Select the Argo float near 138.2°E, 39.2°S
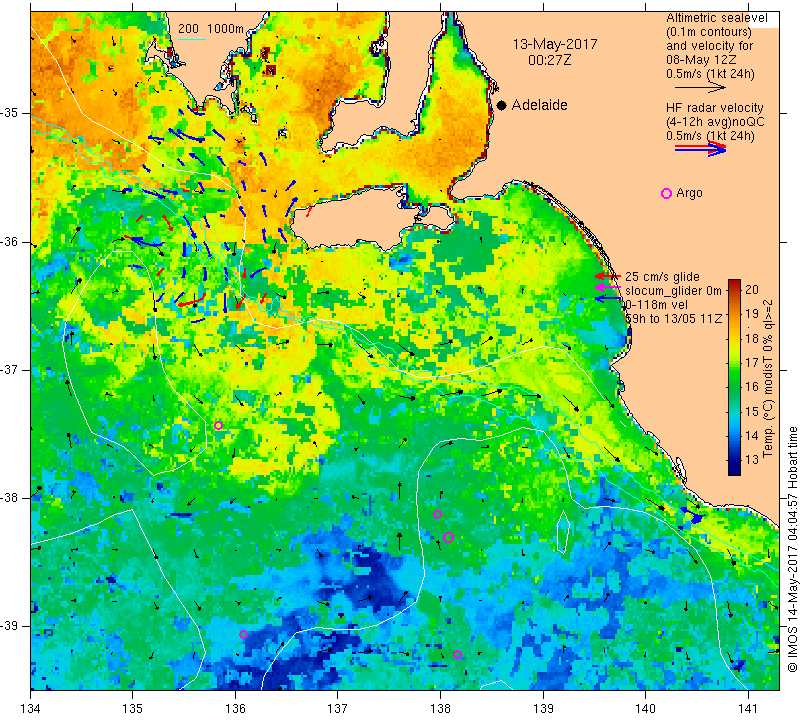This screenshot has height=720, width=800. click(x=457, y=655)
